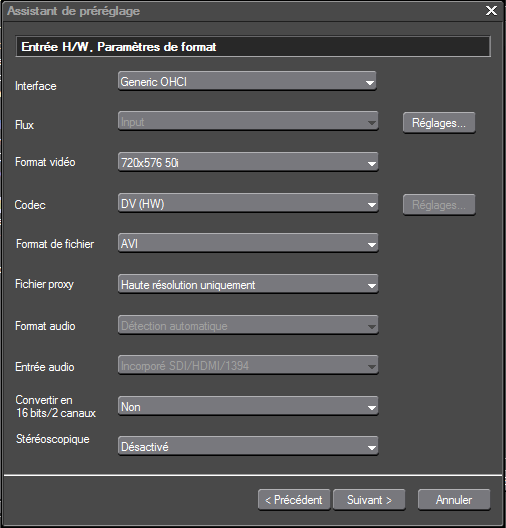506x528 pixels.
Task: Expand the Format de fichier AVI dropdown
Action: pyautogui.click(x=248, y=243)
